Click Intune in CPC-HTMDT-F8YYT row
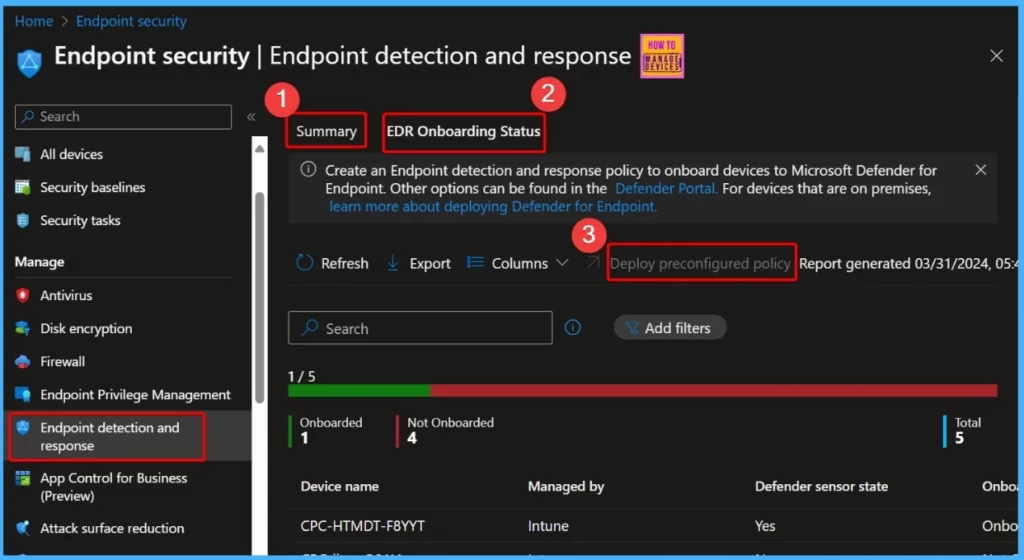Viewport: 1024px width, 560px height. pyautogui.click(x=548, y=526)
